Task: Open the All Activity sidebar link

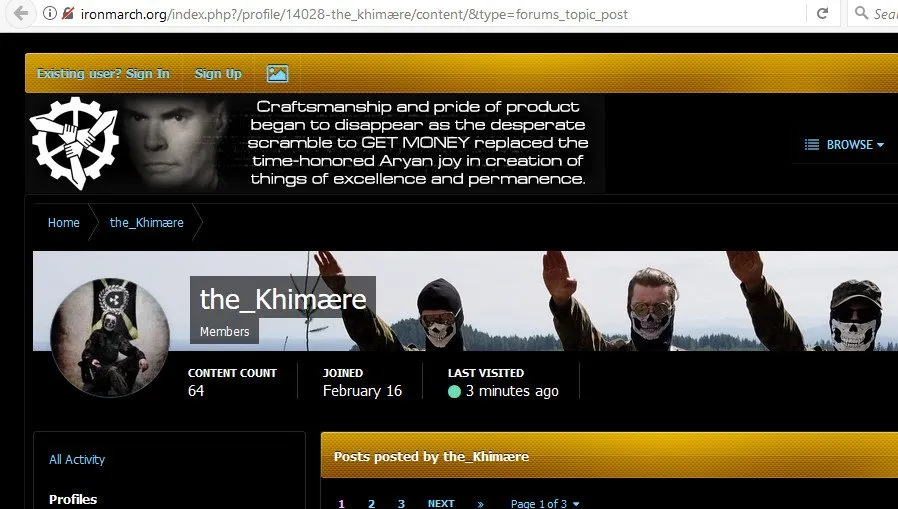Action: click(x=77, y=459)
